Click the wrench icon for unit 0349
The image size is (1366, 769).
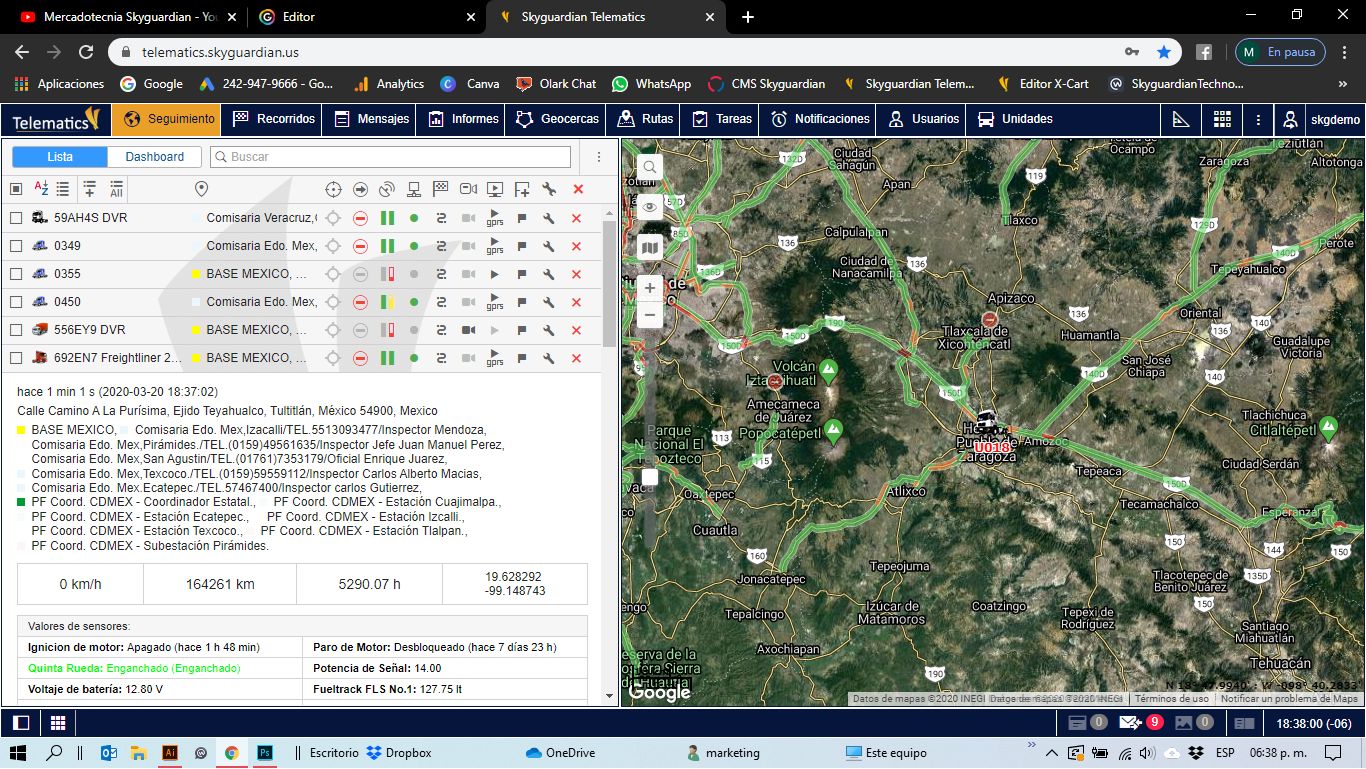(x=549, y=246)
